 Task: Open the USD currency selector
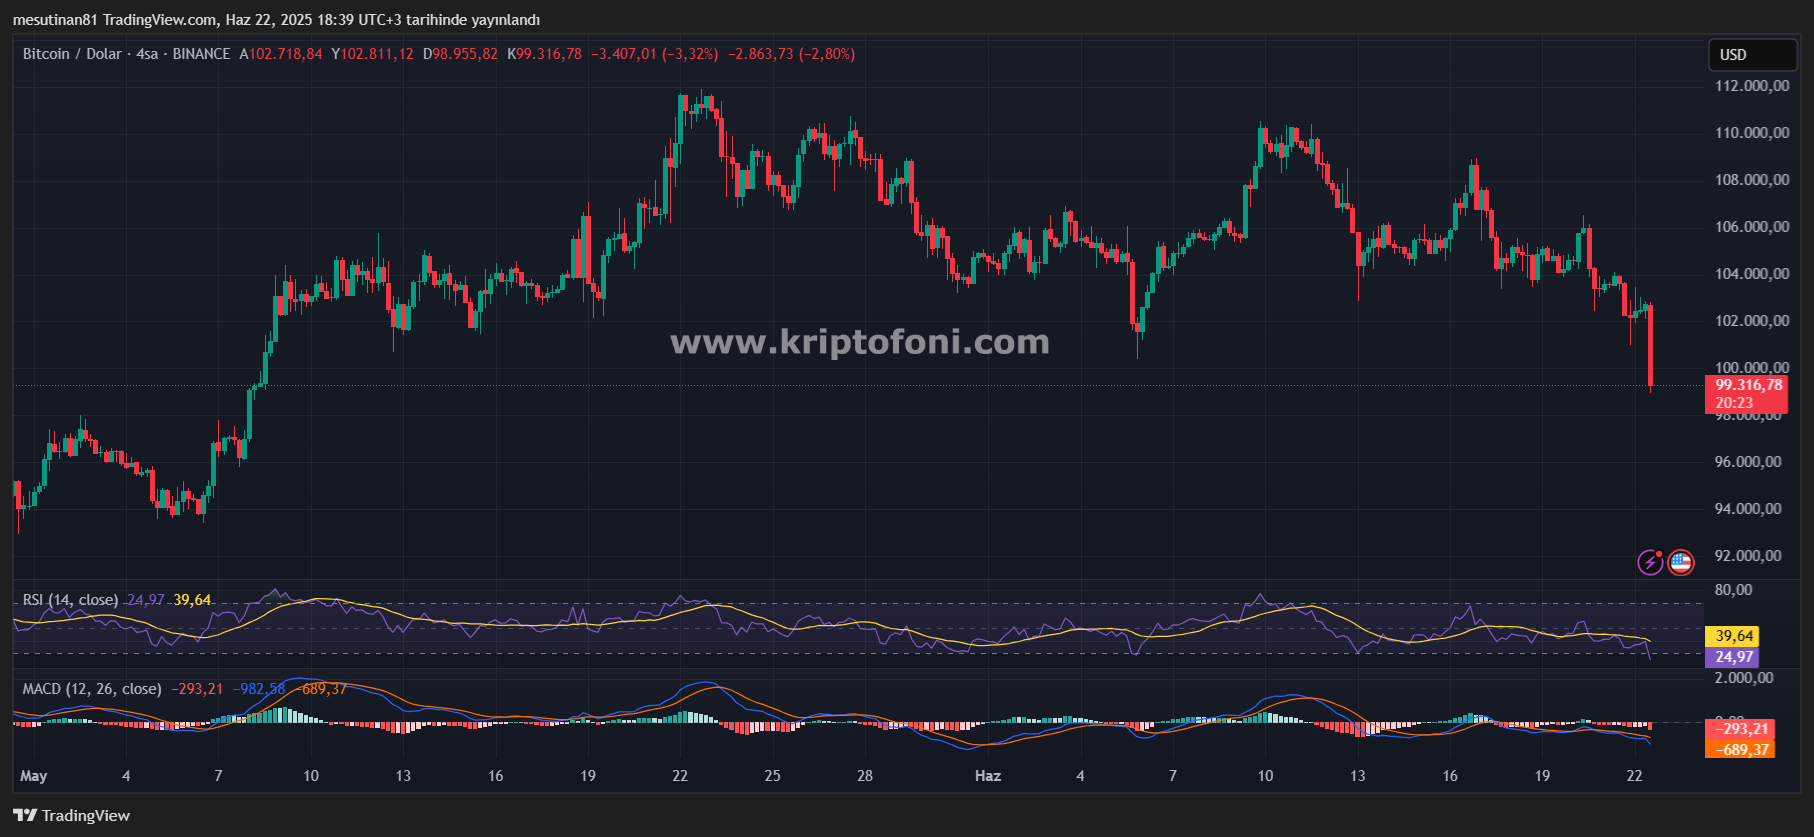tap(1752, 55)
